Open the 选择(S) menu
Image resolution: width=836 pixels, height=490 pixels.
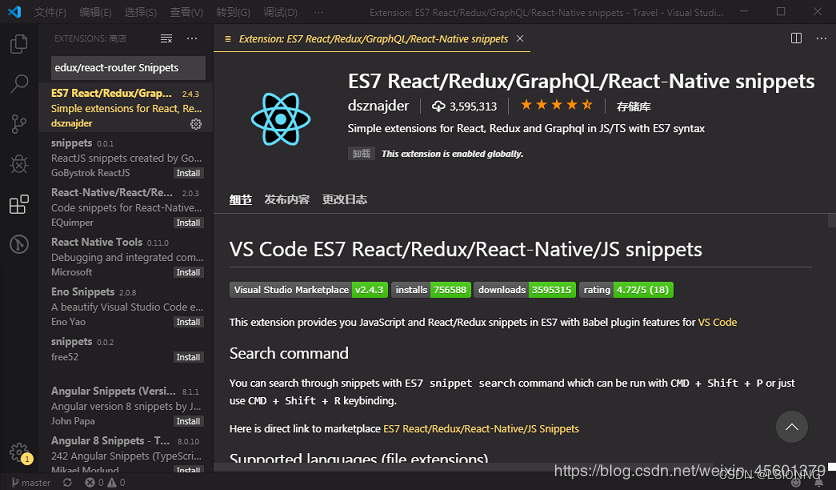click(x=140, y=12)
